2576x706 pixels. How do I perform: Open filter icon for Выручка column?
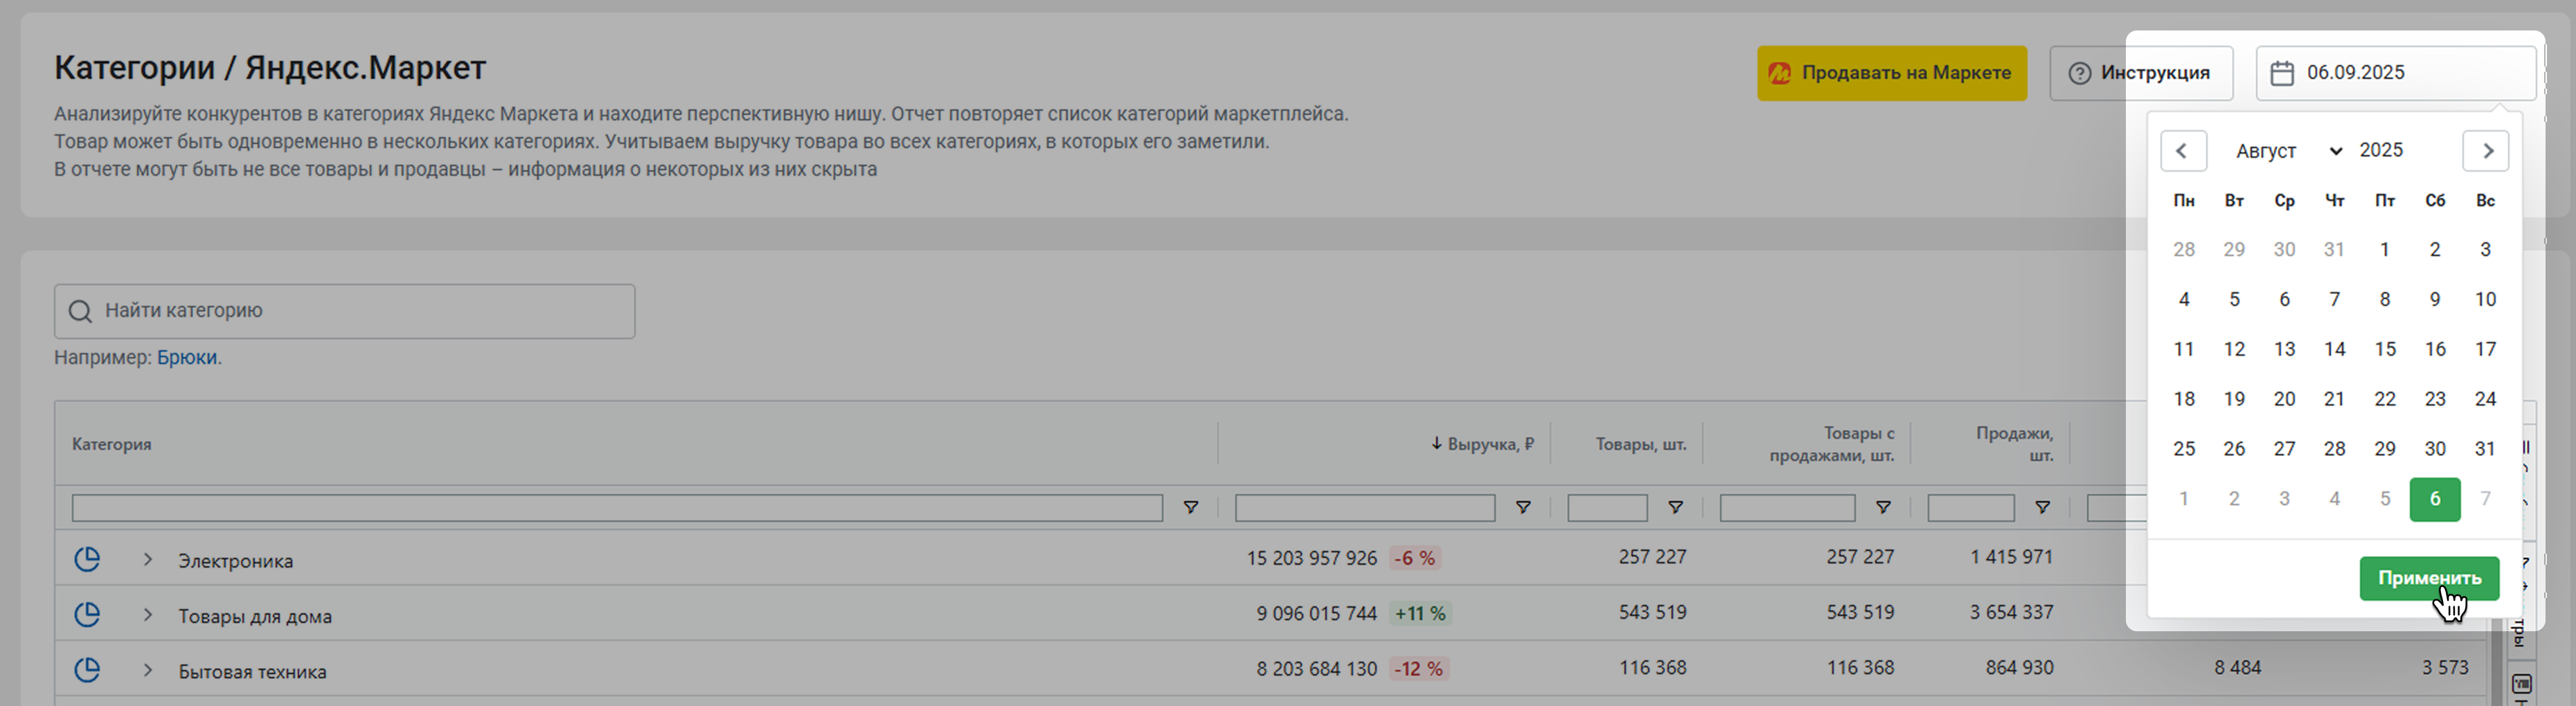coord(1522,508)
